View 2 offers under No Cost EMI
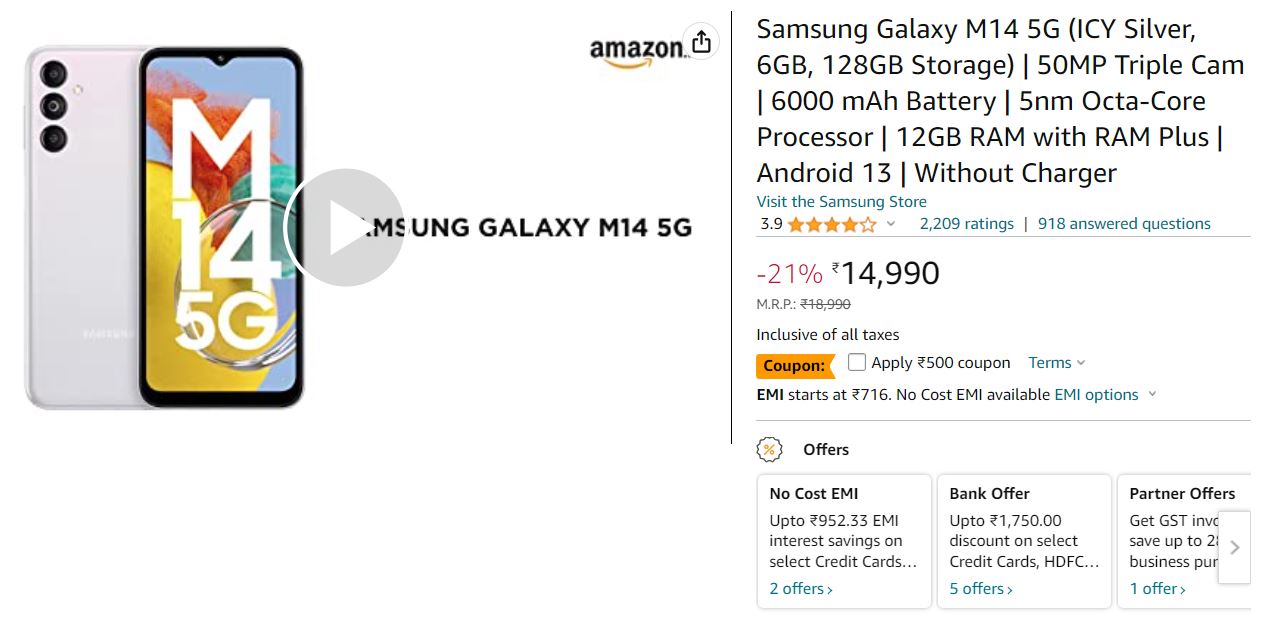The image size is (1274, 618). pos(801,589)
